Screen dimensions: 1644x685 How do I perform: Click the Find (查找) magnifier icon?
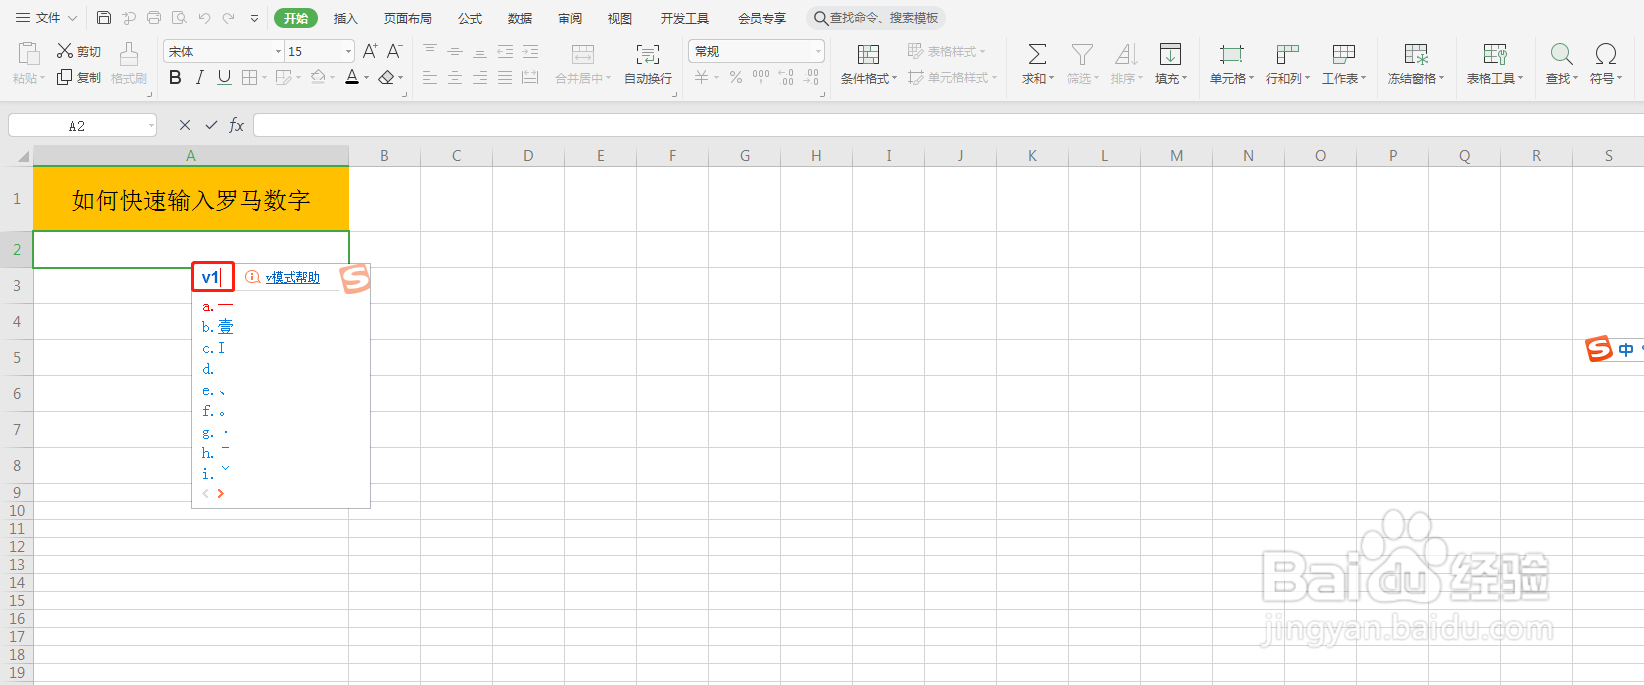[1561, 54]
